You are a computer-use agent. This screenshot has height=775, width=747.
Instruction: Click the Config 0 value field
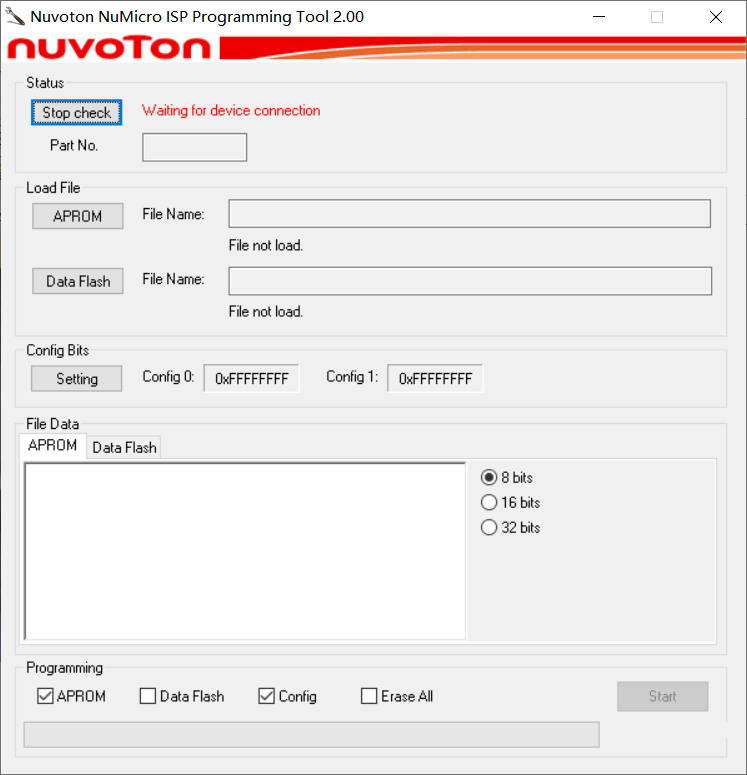tap(251, 379)
